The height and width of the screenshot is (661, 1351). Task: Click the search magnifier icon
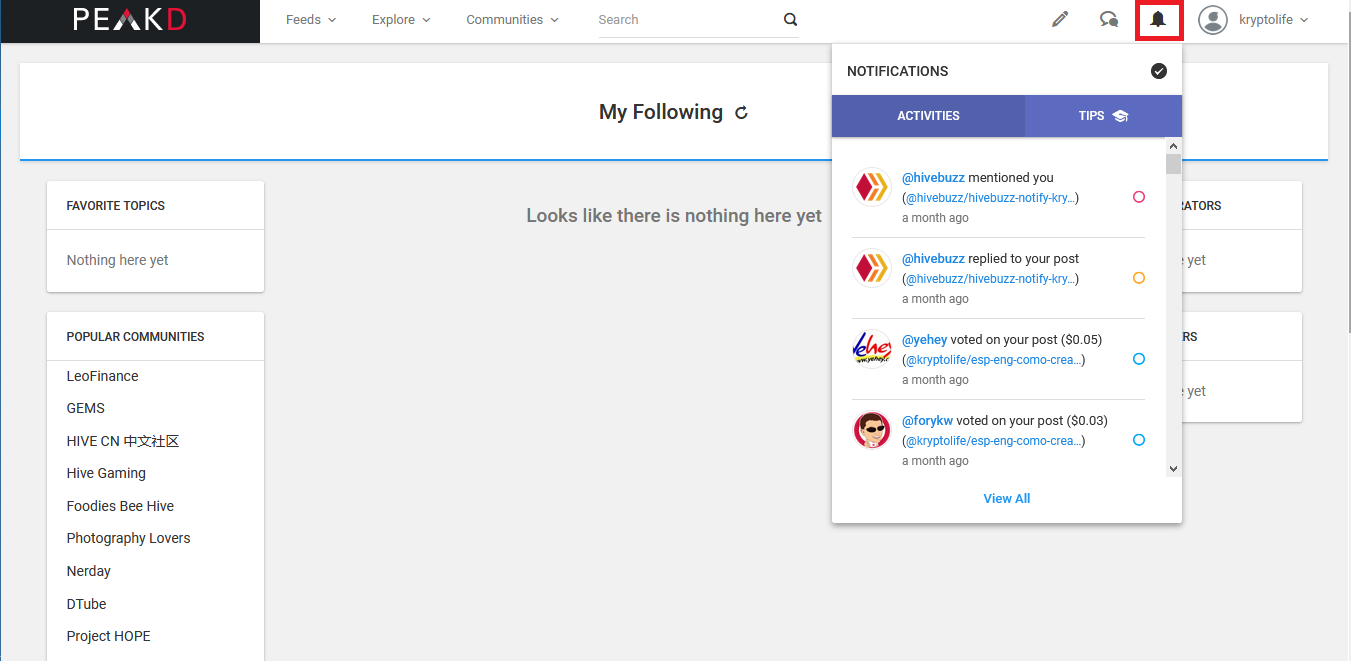click(x=790, y=19)
